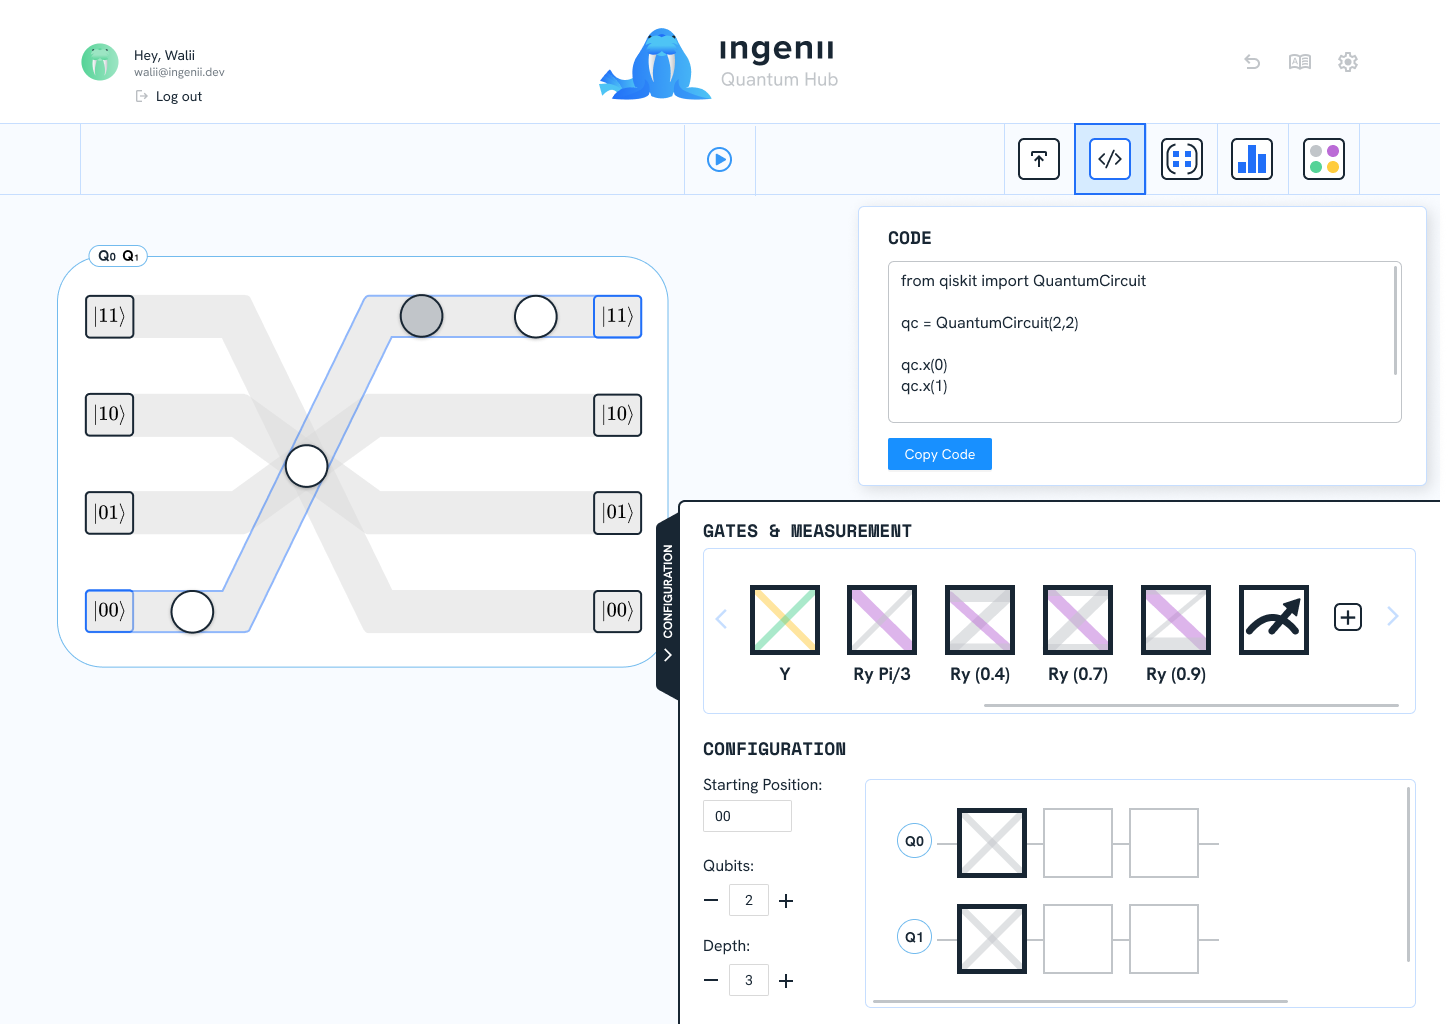This screenshot has width=1448, height=1024.
Task: Open the matrix view panel
Action: [1182, 158]
